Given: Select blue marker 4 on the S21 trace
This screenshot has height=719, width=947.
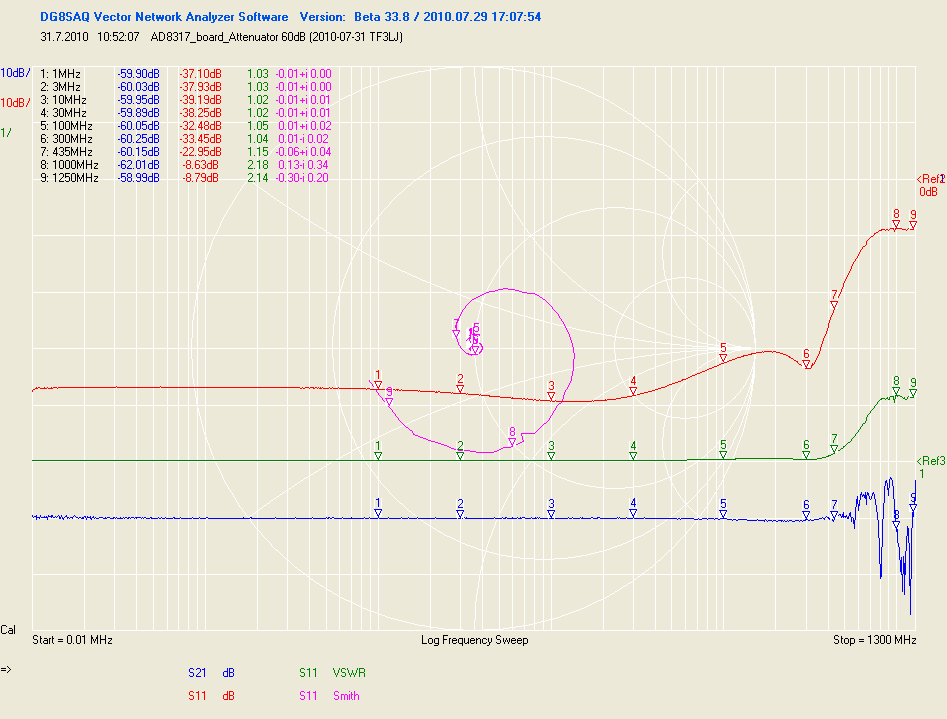Looking at the screenshot, I should point(633,513).
